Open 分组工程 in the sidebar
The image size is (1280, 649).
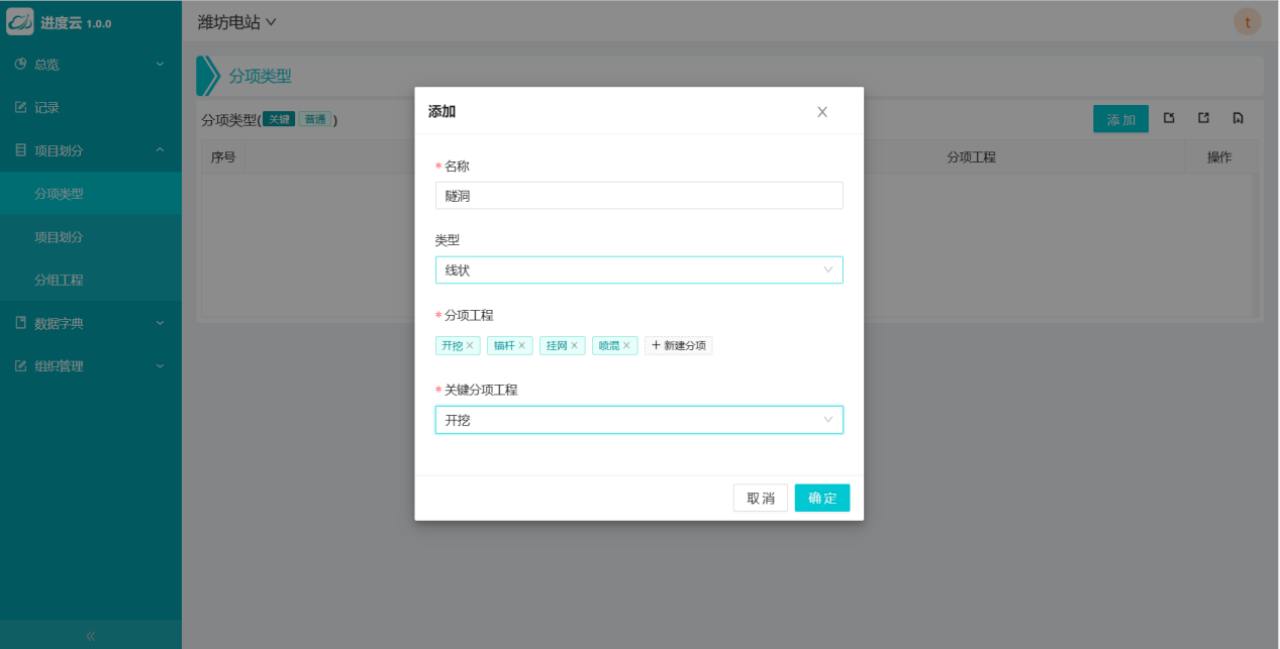(x=59, y=280)
